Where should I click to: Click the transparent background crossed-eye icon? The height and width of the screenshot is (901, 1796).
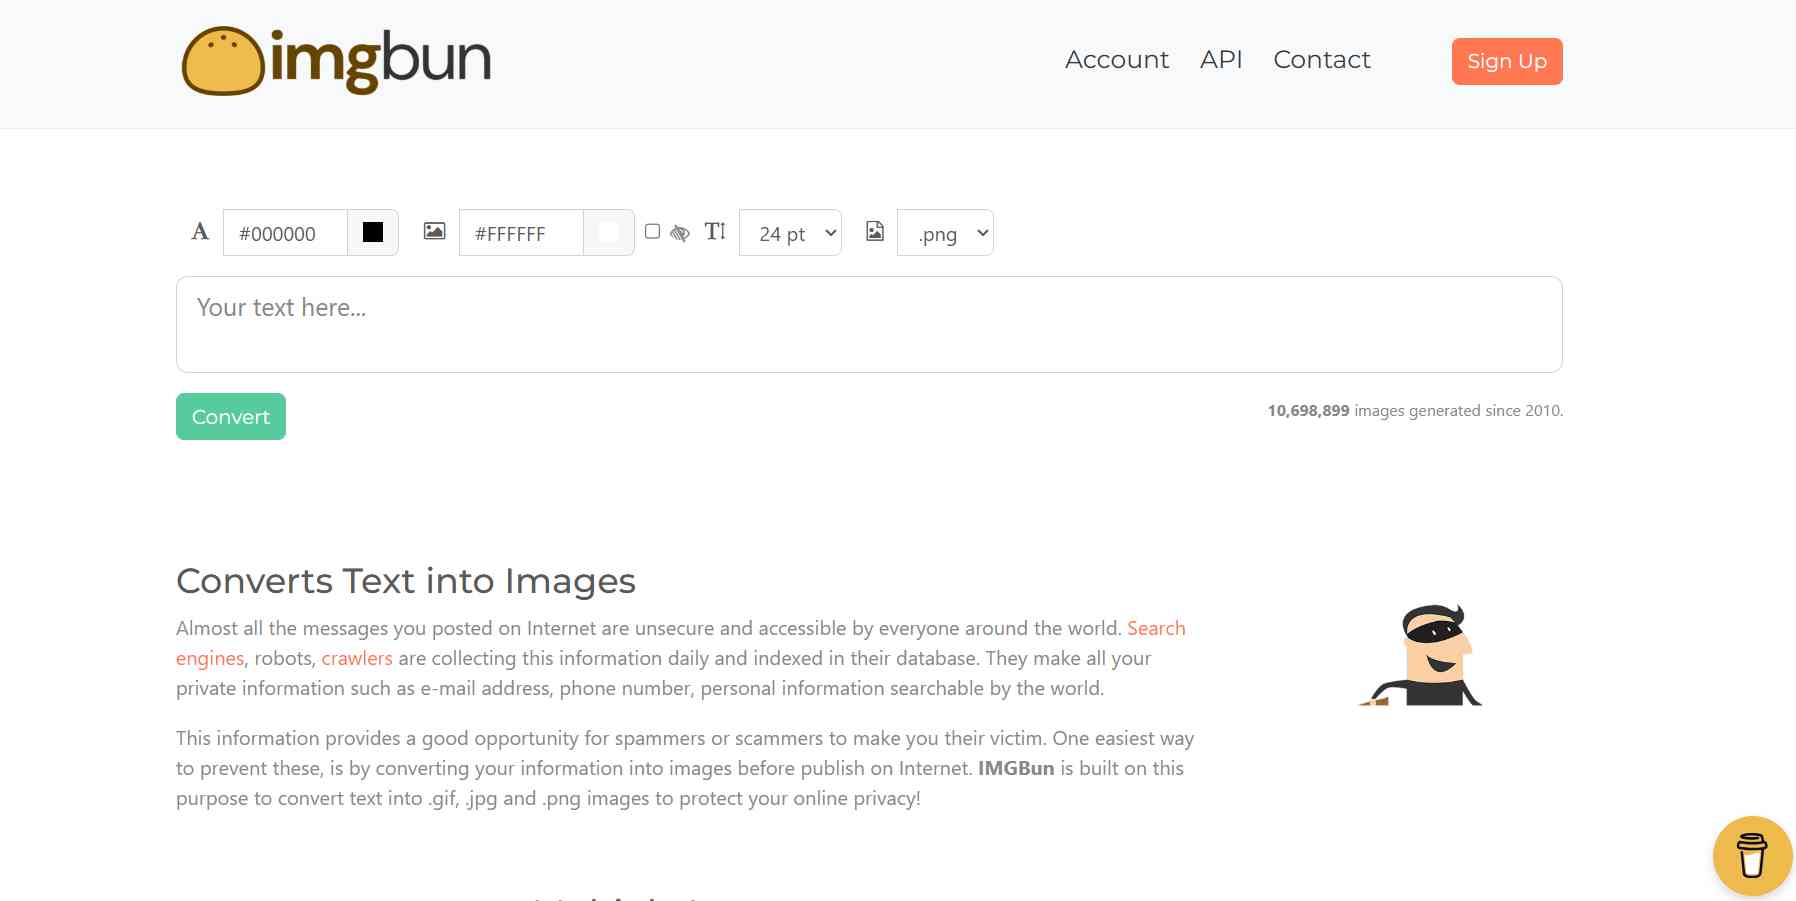[680, 233]
